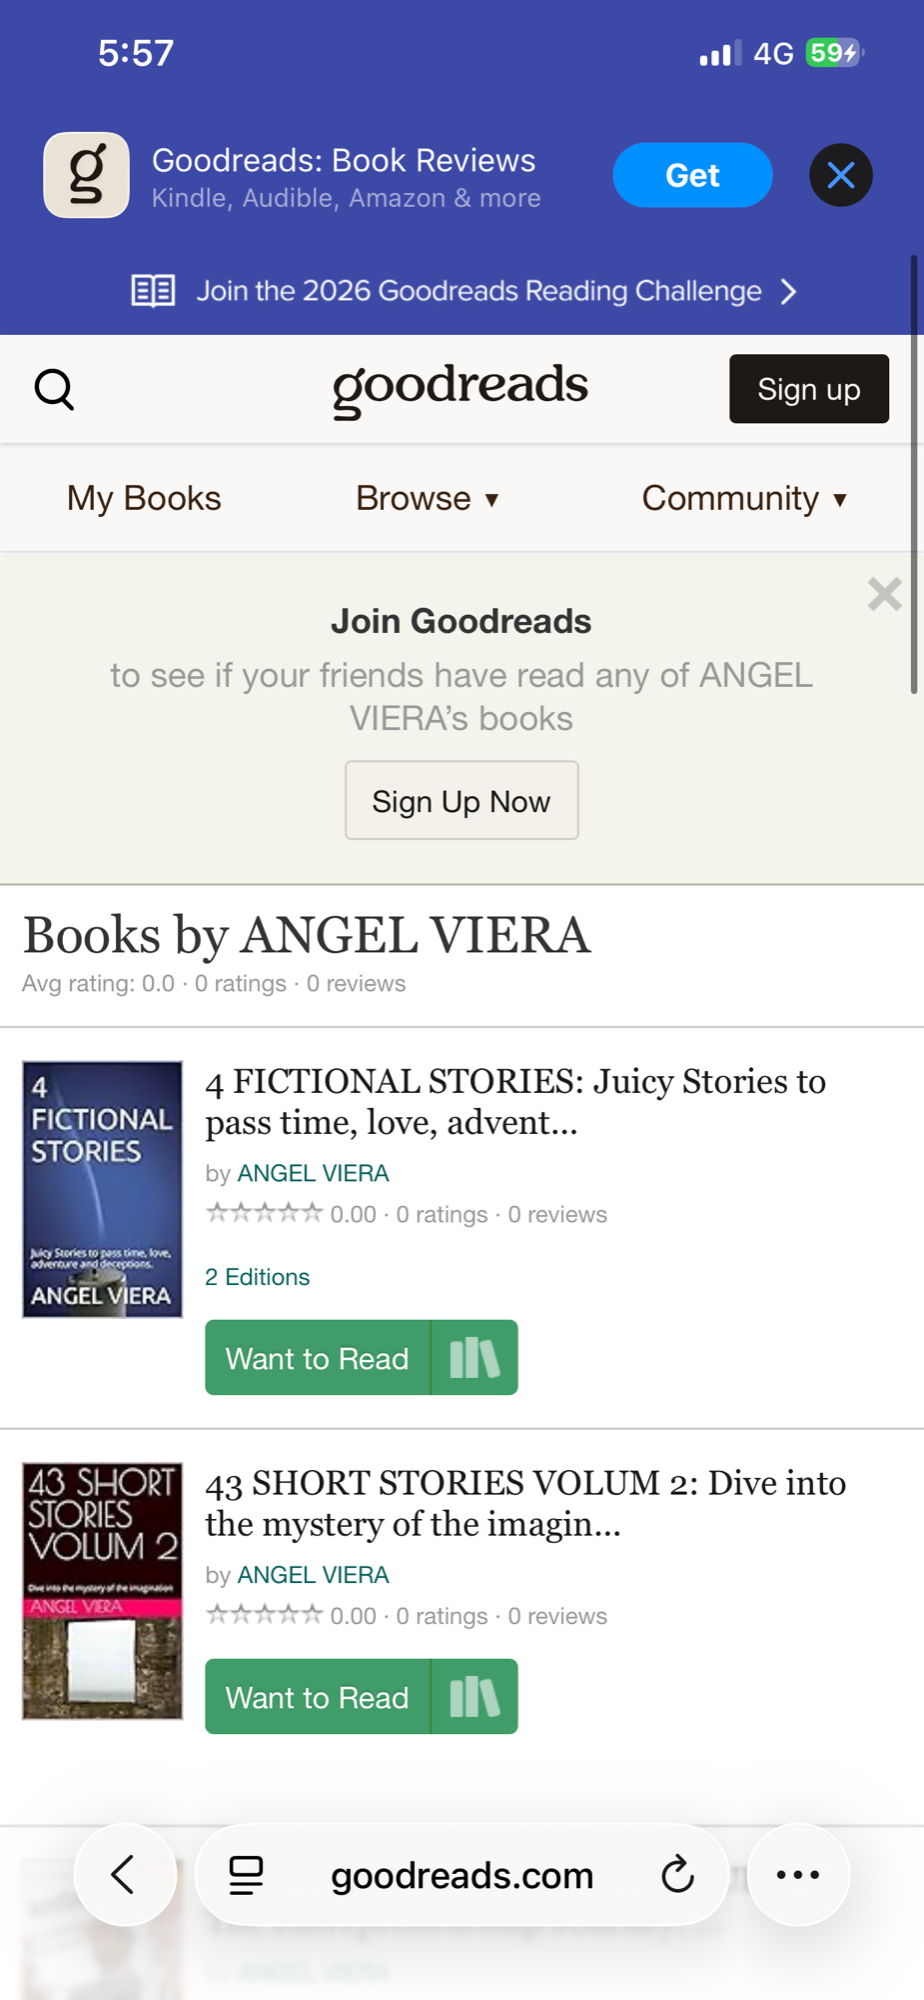Image resolution: width=924 pixels, height=2000 pixels.
Task: Expand the Browse dropdown menu
Action: pyautogui.click(x=427, y=498)
